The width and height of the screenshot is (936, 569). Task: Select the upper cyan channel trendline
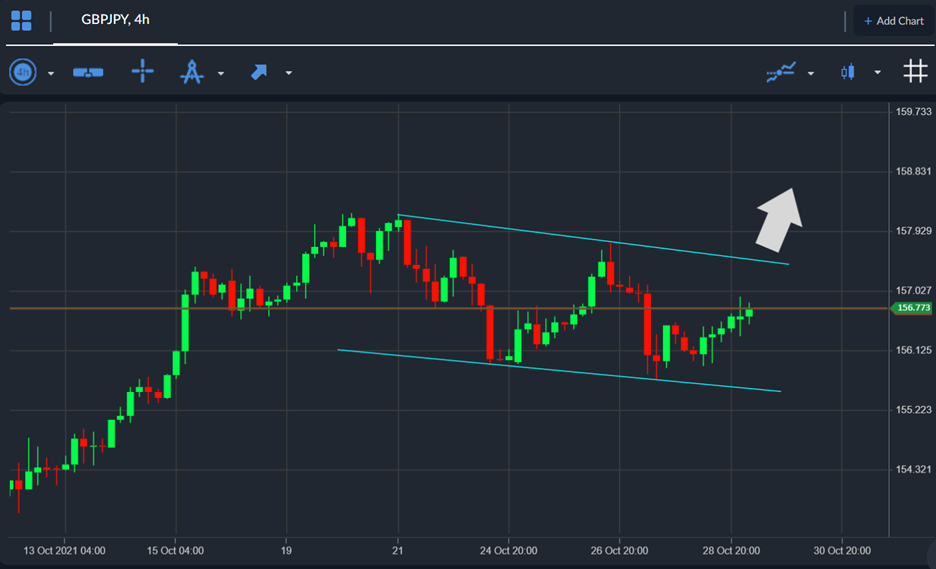pyautogui.click(x=593, y=239)
